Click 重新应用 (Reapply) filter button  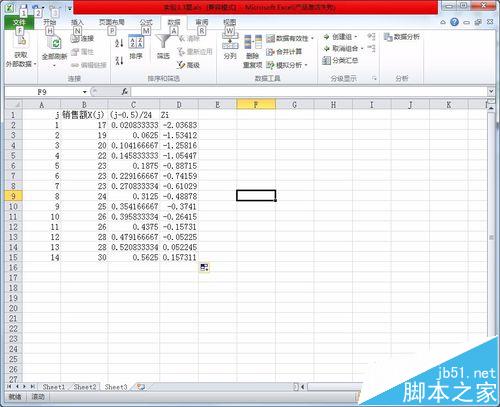195,52
